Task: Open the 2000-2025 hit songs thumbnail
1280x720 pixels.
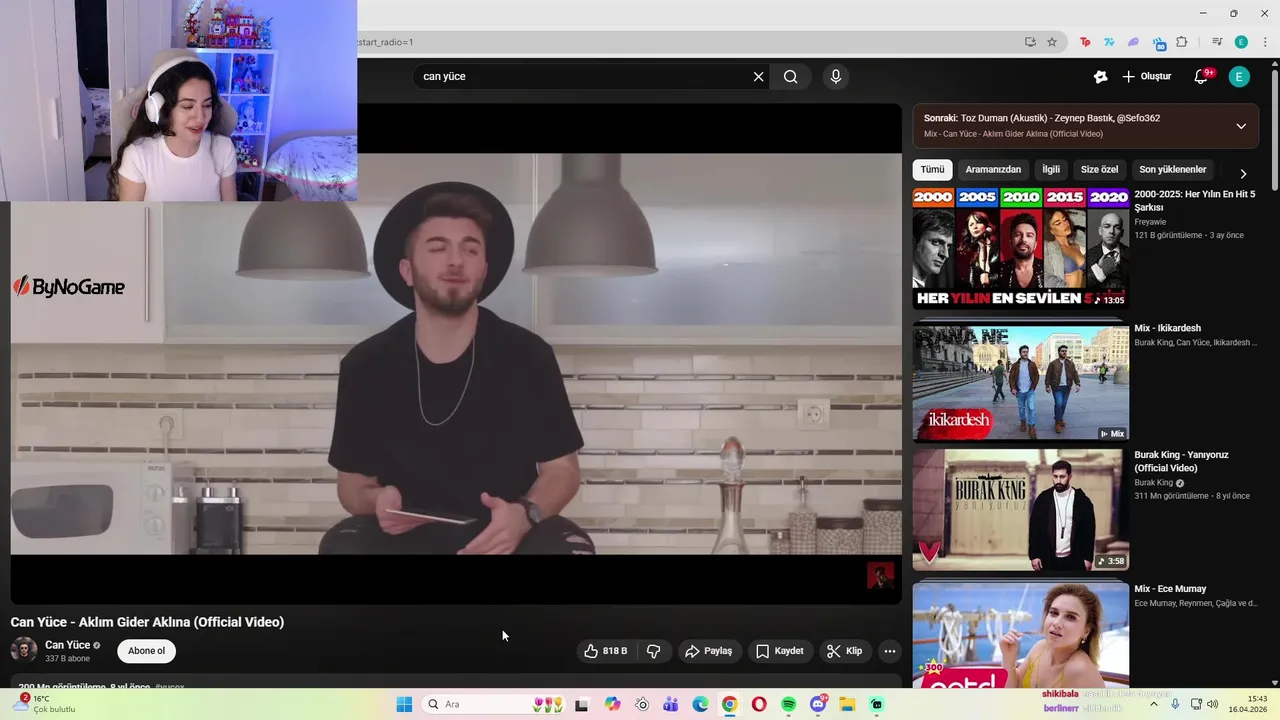Action: pos(1021,248)
